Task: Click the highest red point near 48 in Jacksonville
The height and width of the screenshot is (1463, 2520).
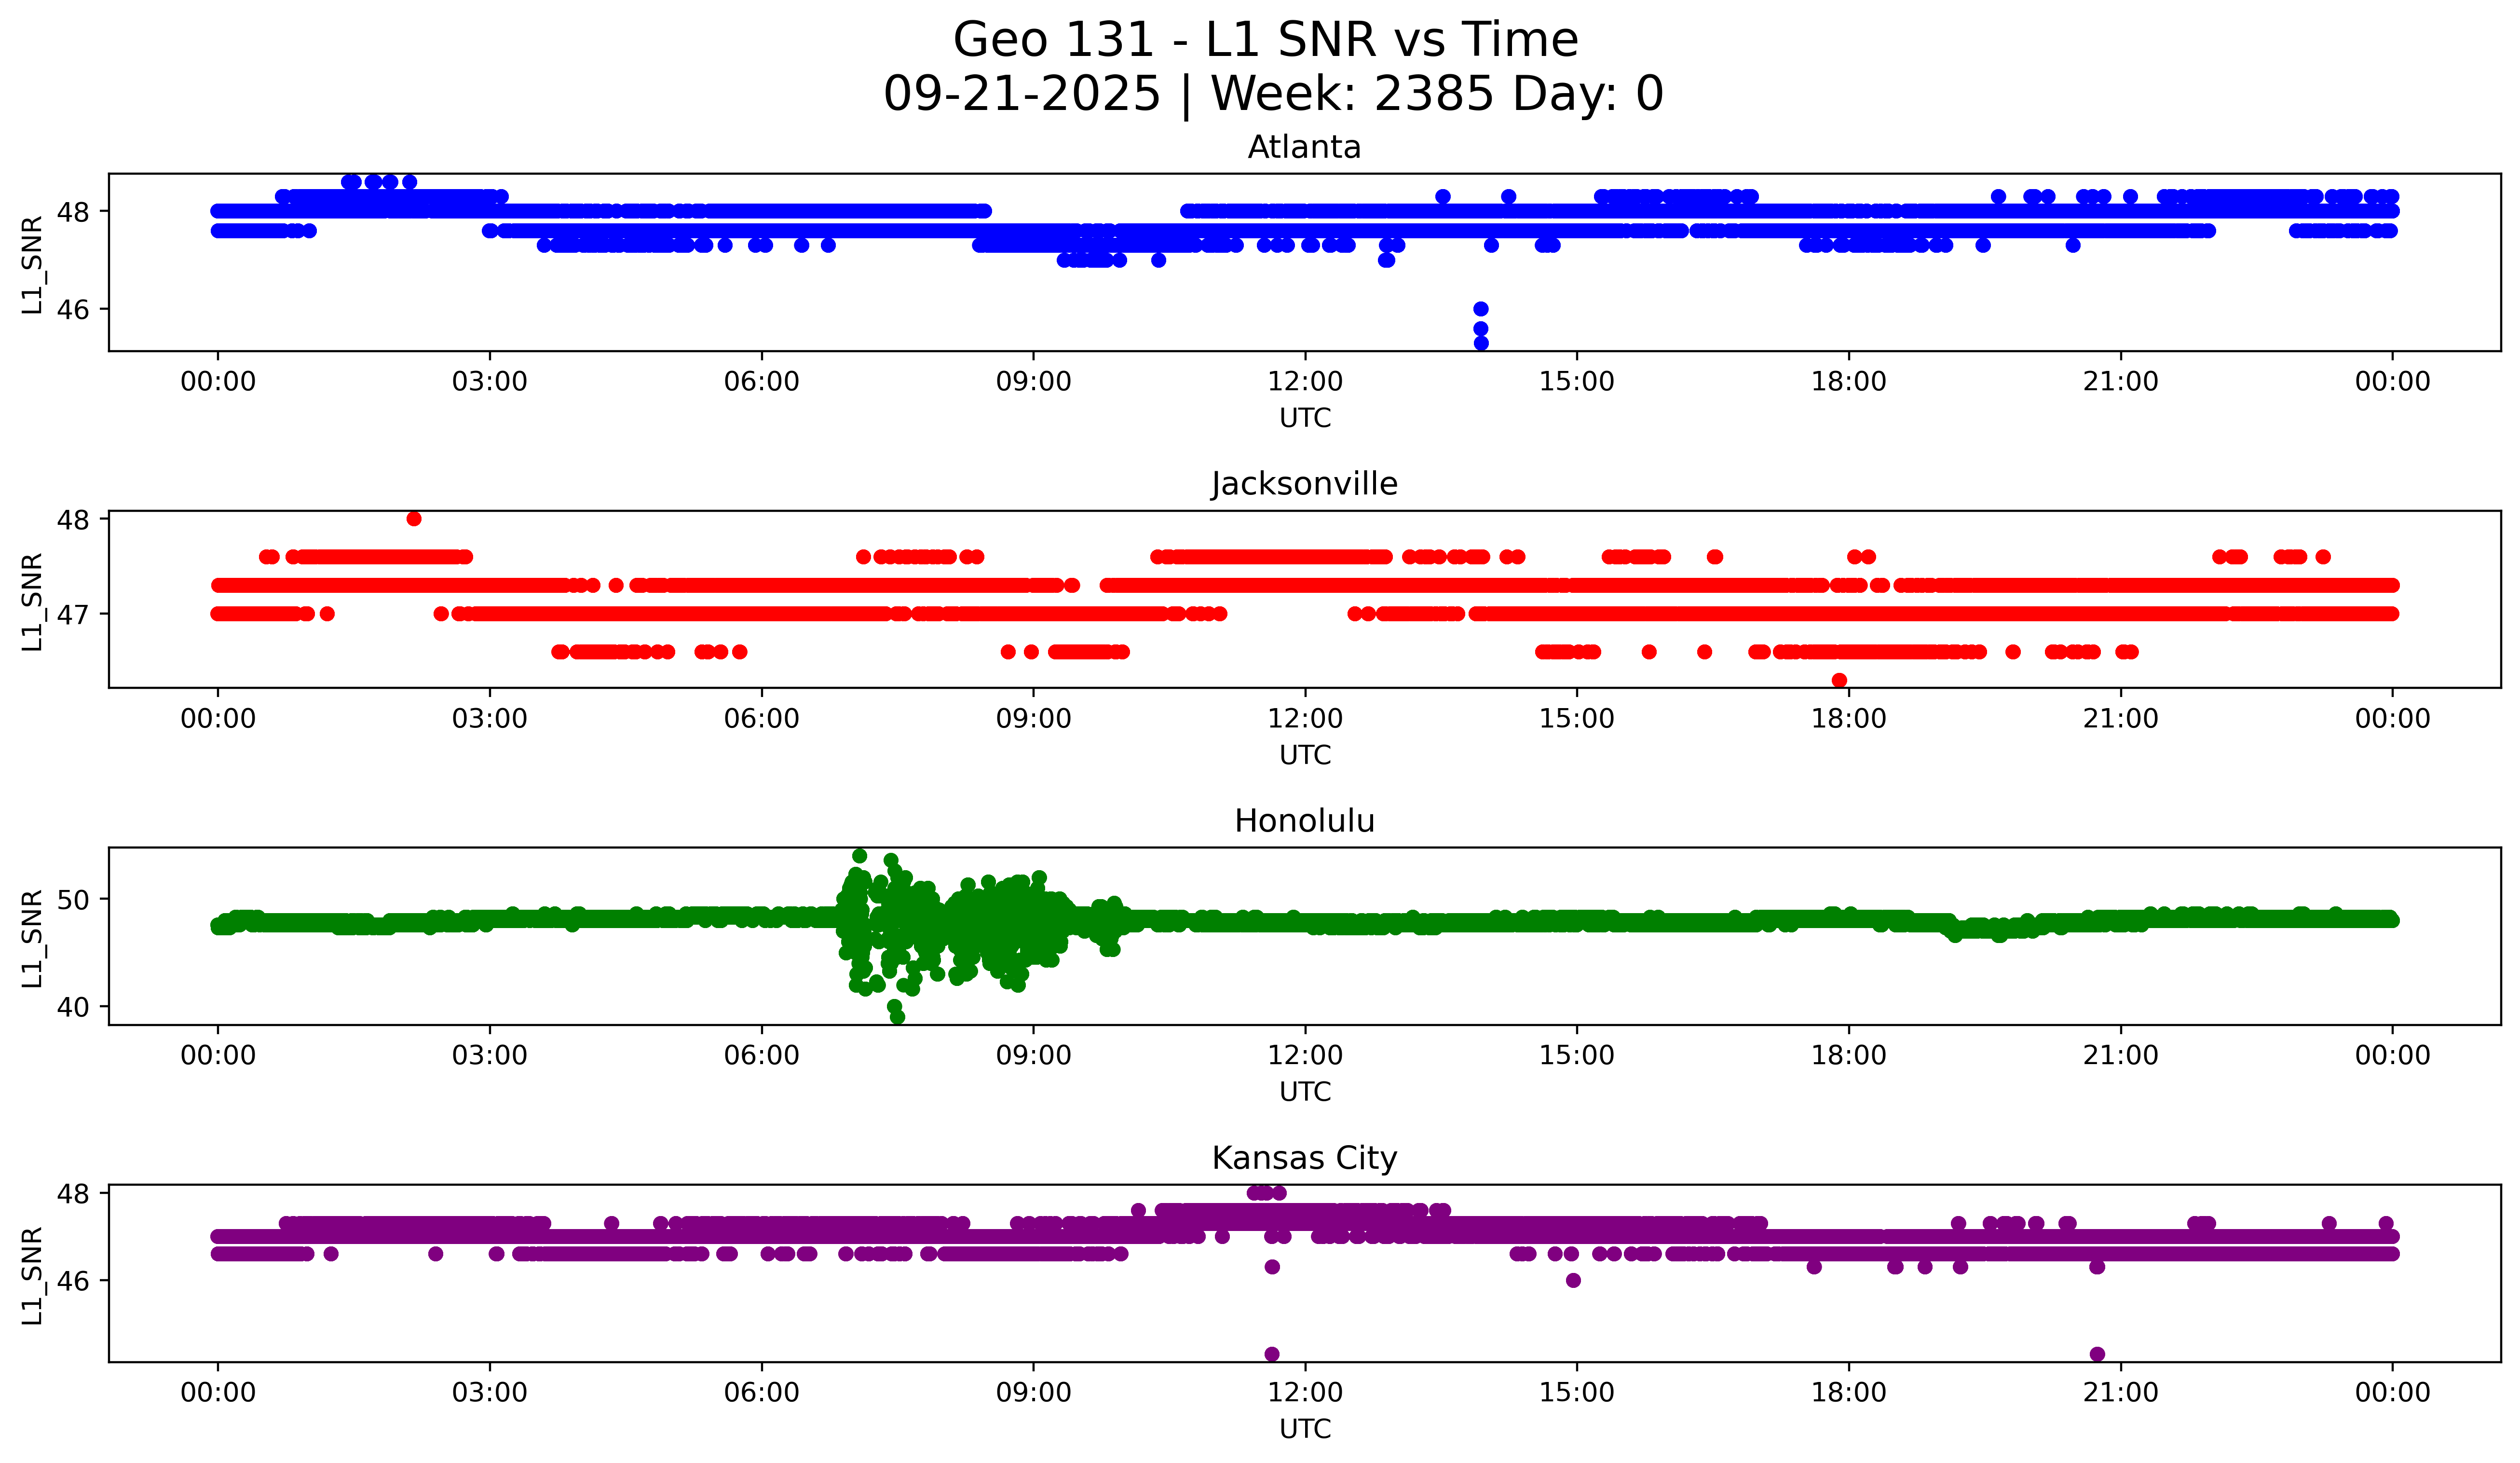Action: [414, 519]
